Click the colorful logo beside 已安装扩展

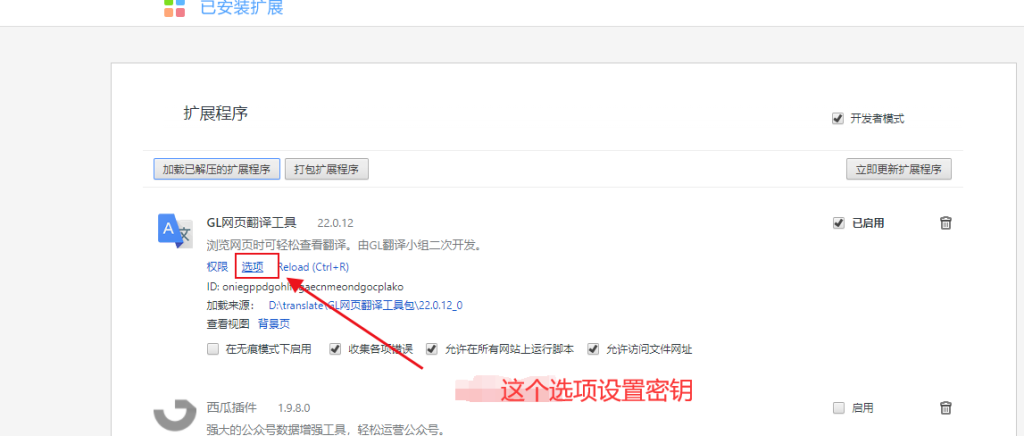(175, 8)
